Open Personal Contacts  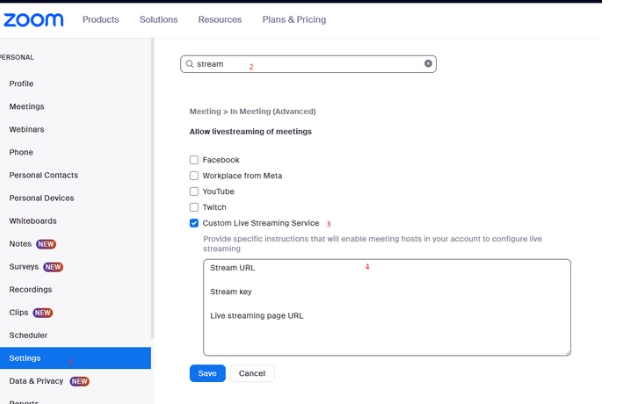pyautogui.click(x=44, y=175)
